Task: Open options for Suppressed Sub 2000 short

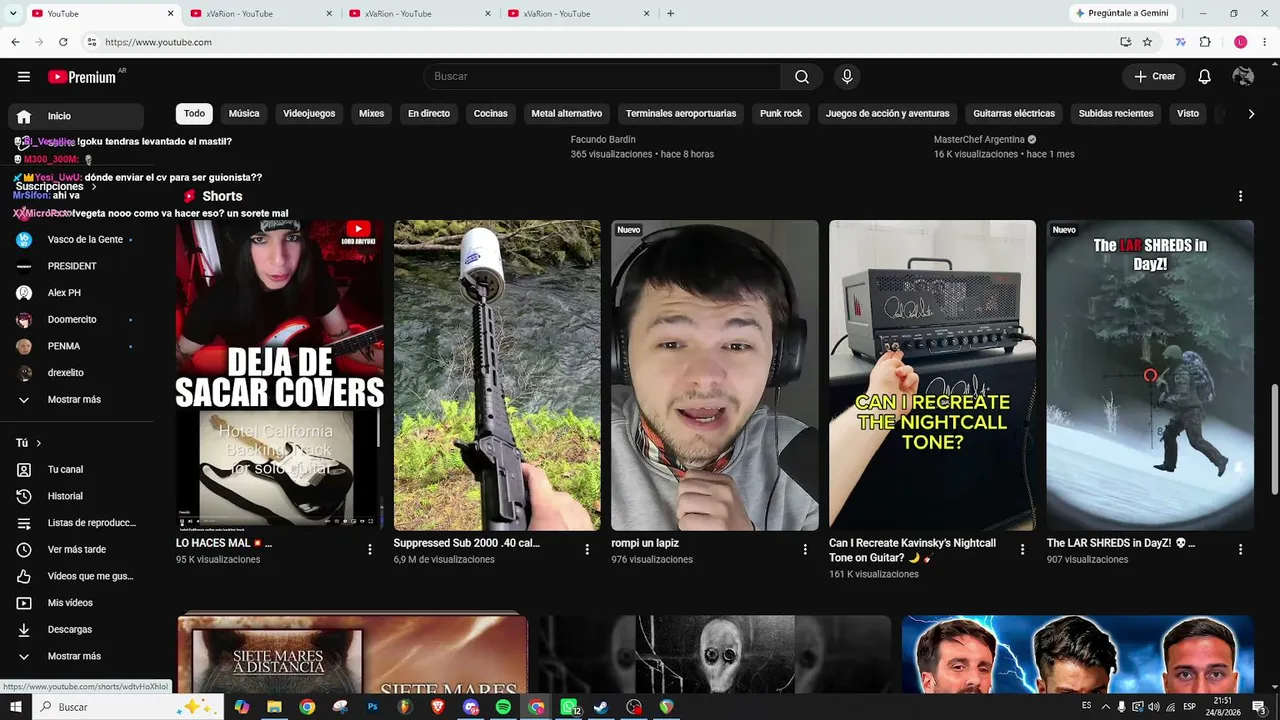Action: click(587, 549)
